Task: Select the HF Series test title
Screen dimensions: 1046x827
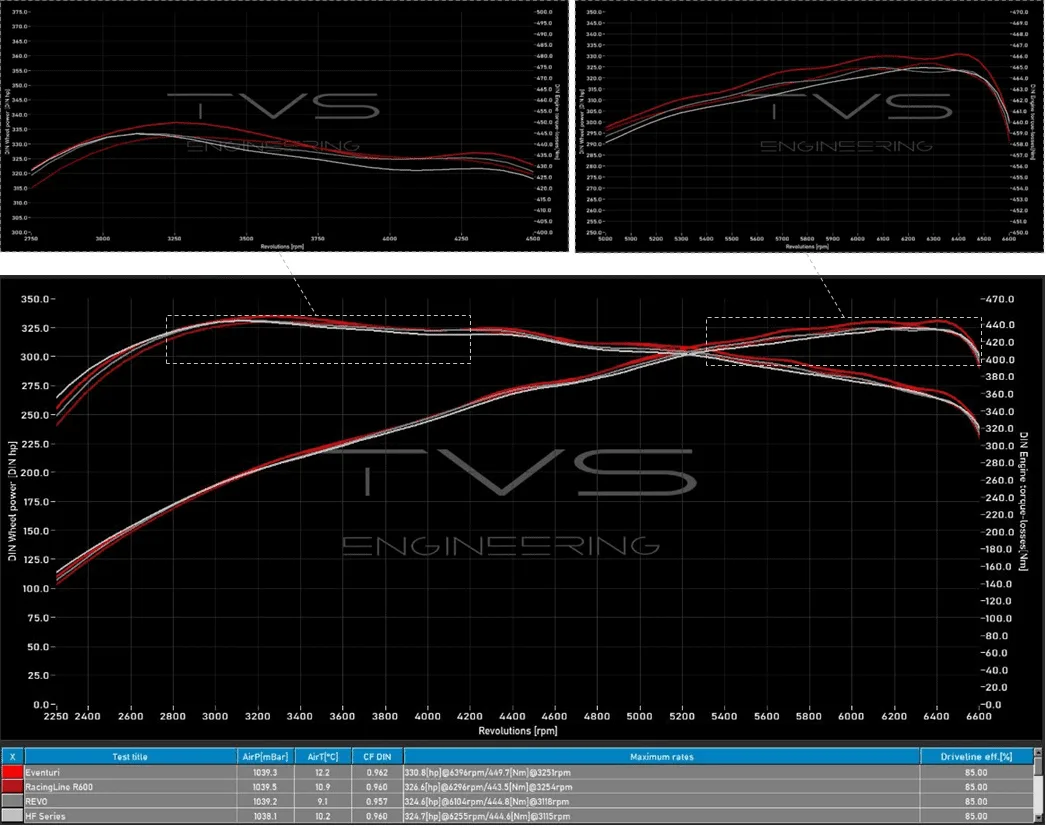Action: (45, 816)
